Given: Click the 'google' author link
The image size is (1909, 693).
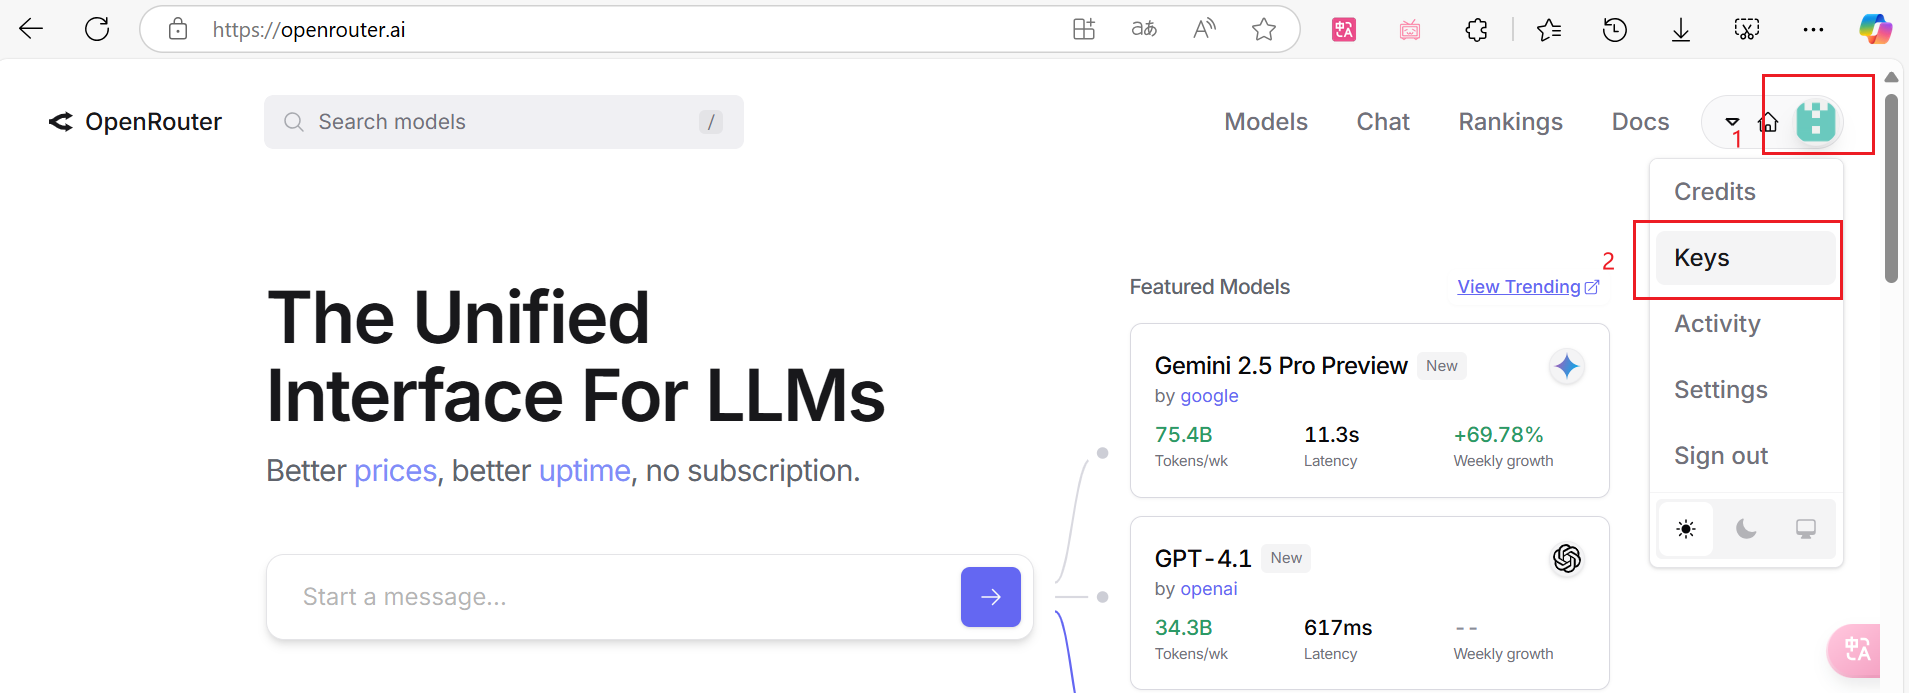Looking at the screenshot, I should point(1209,396).
